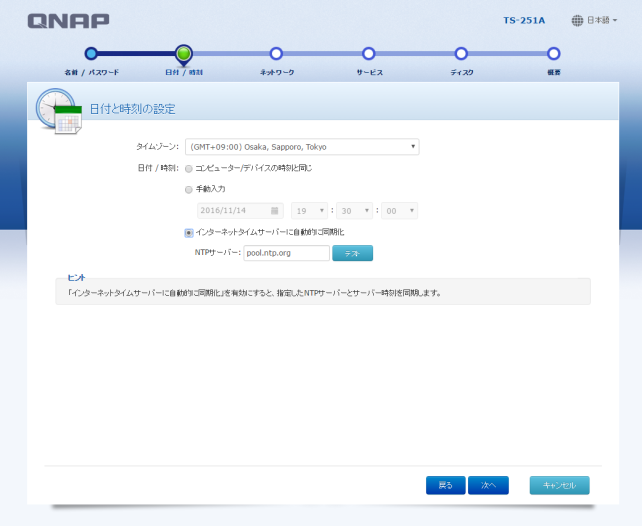Screen dimensions: 642x526
Task: Open the 日本語 language dropdown
Action: [x=602, y=20]
